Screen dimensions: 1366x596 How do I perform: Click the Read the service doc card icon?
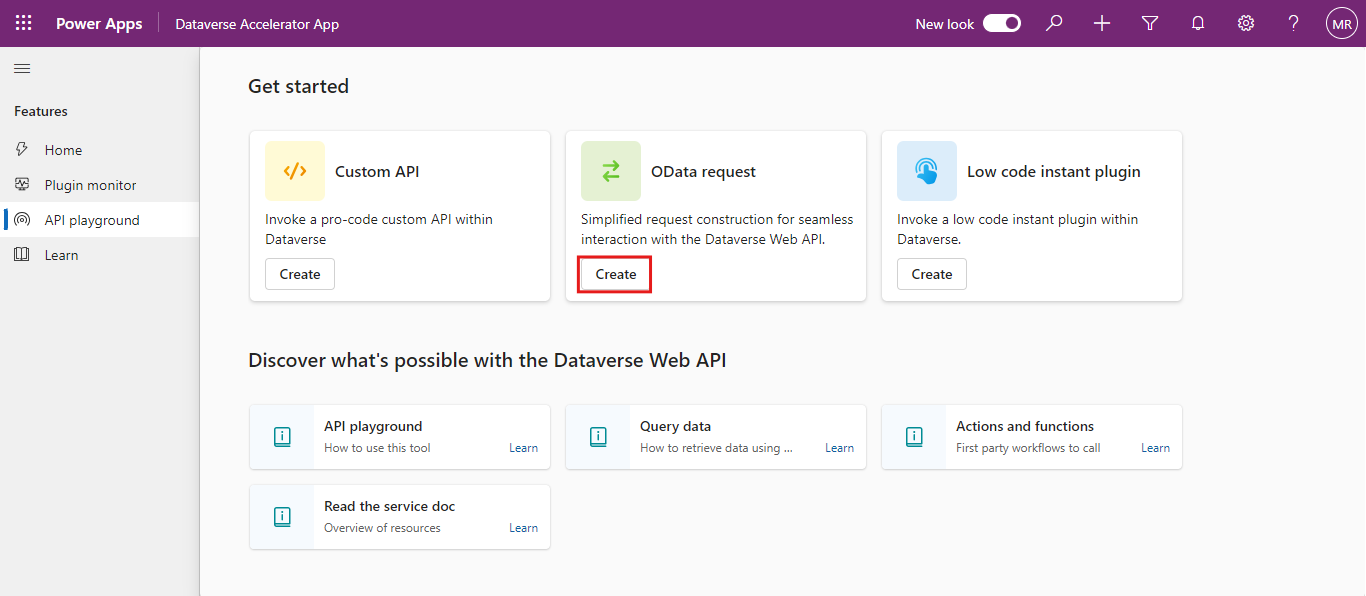point(282,517)
